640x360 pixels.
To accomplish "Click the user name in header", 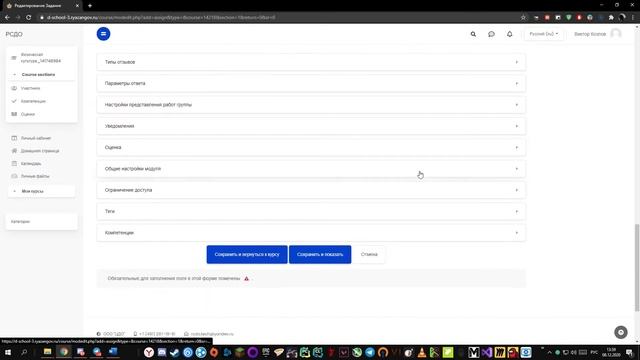I will tap(590, 34).
